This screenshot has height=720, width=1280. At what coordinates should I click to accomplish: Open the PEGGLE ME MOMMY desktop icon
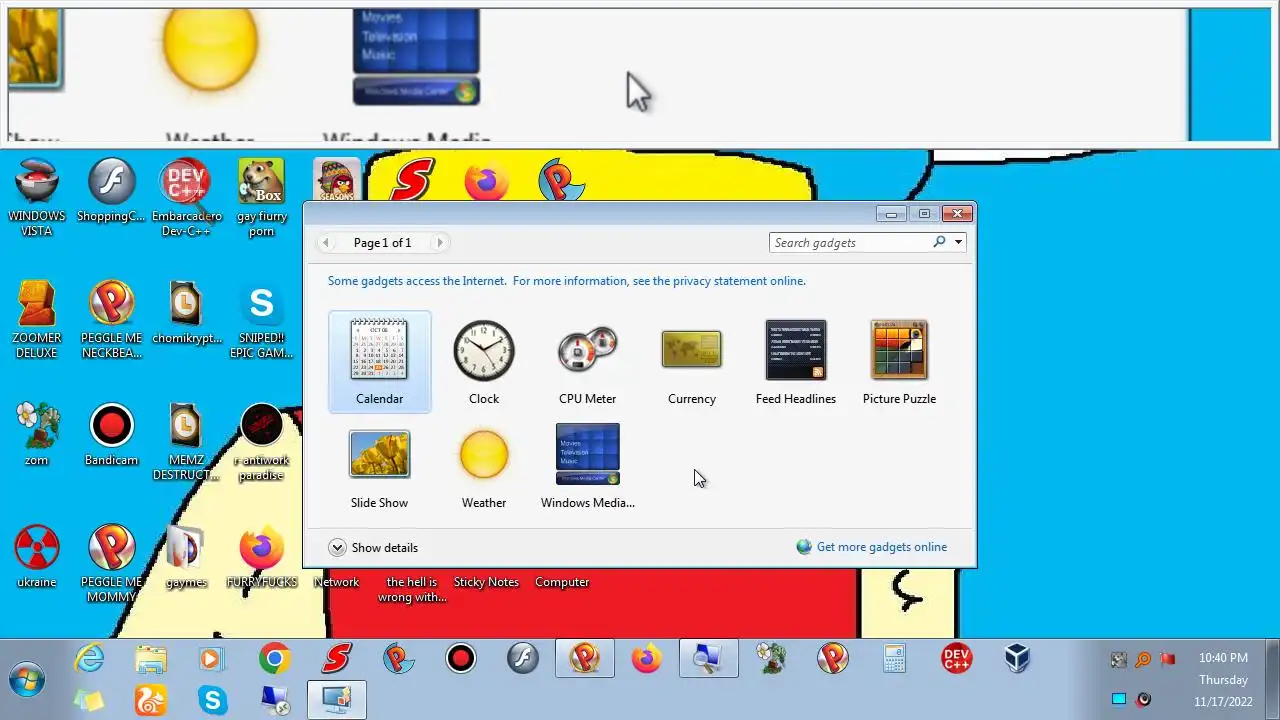tap(111, 564)
